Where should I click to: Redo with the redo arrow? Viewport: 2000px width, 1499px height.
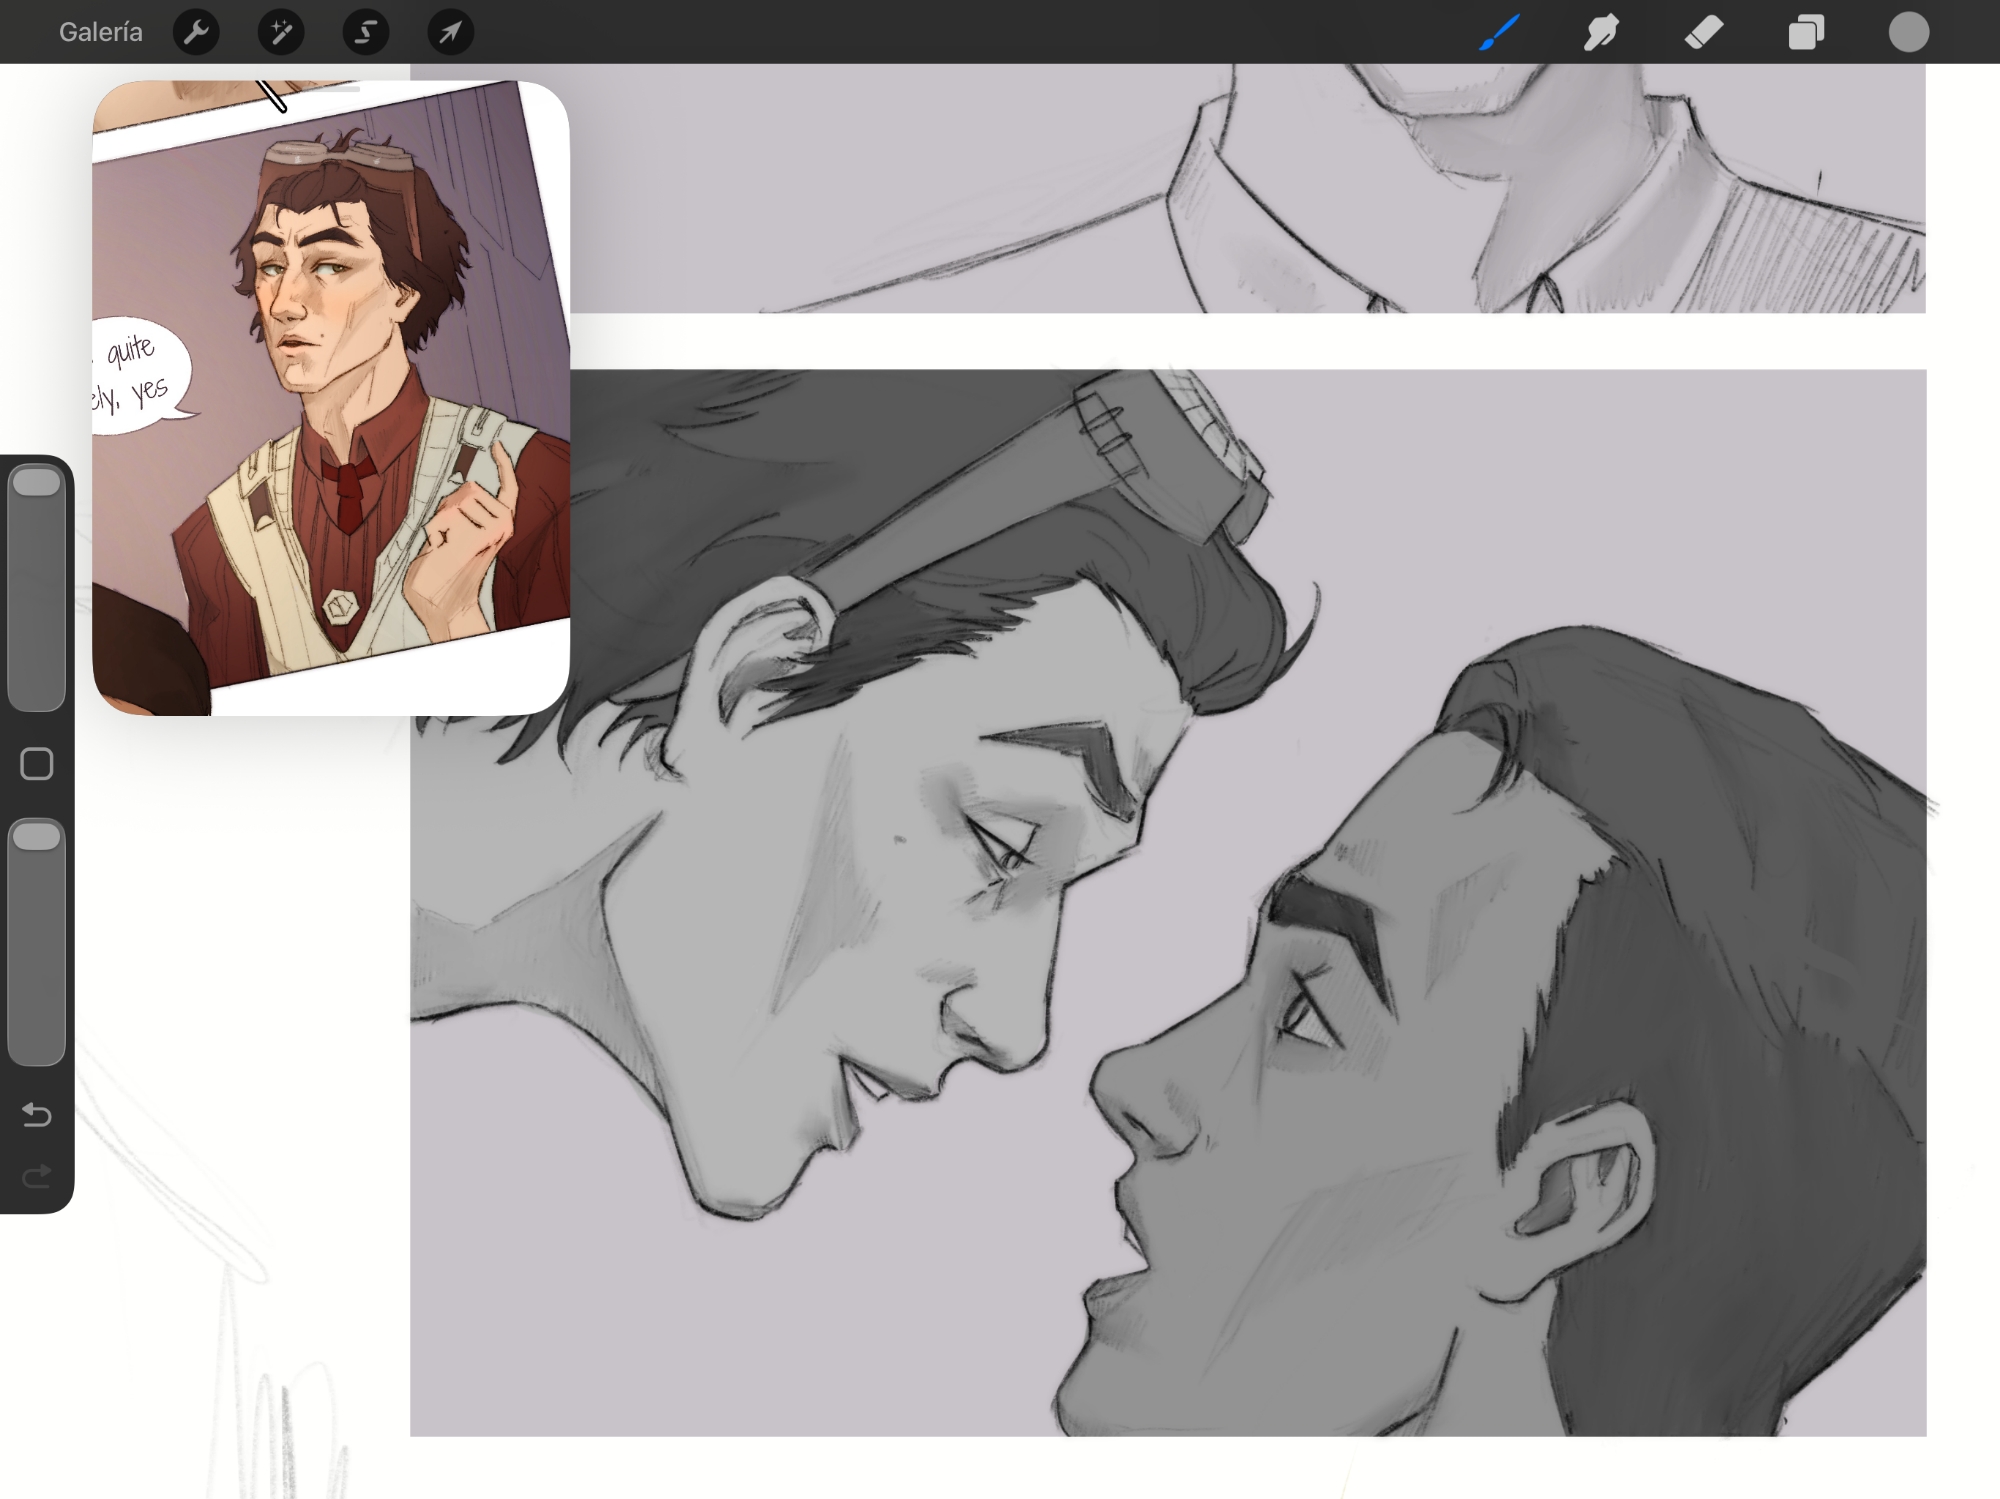point(37,1176)
